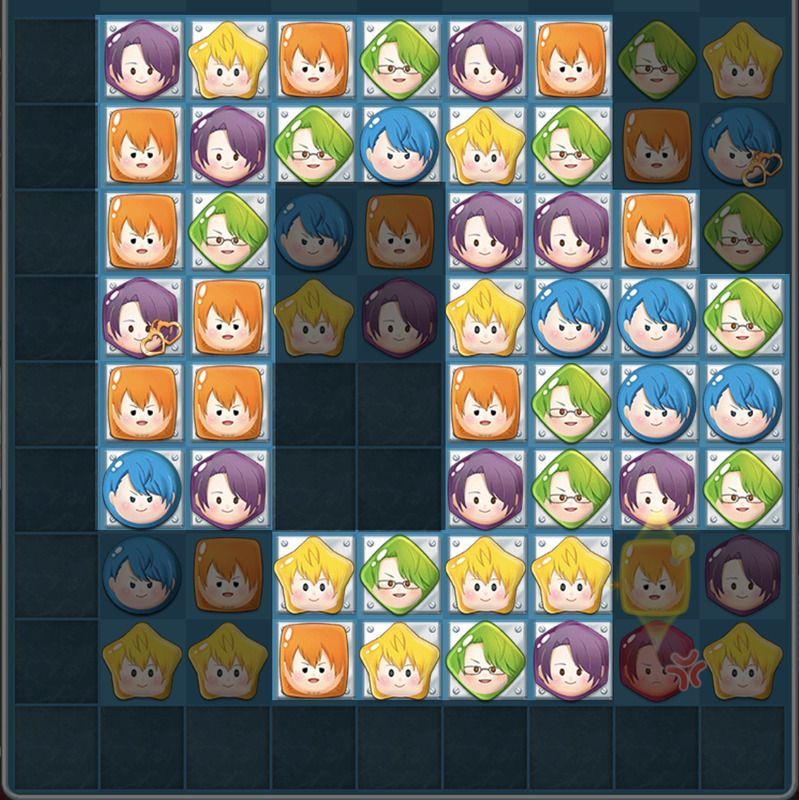This screenshot has height=800, width=799.
Task: Tap the dimmed purple piece in center recess
Action: tap(400, 317)
